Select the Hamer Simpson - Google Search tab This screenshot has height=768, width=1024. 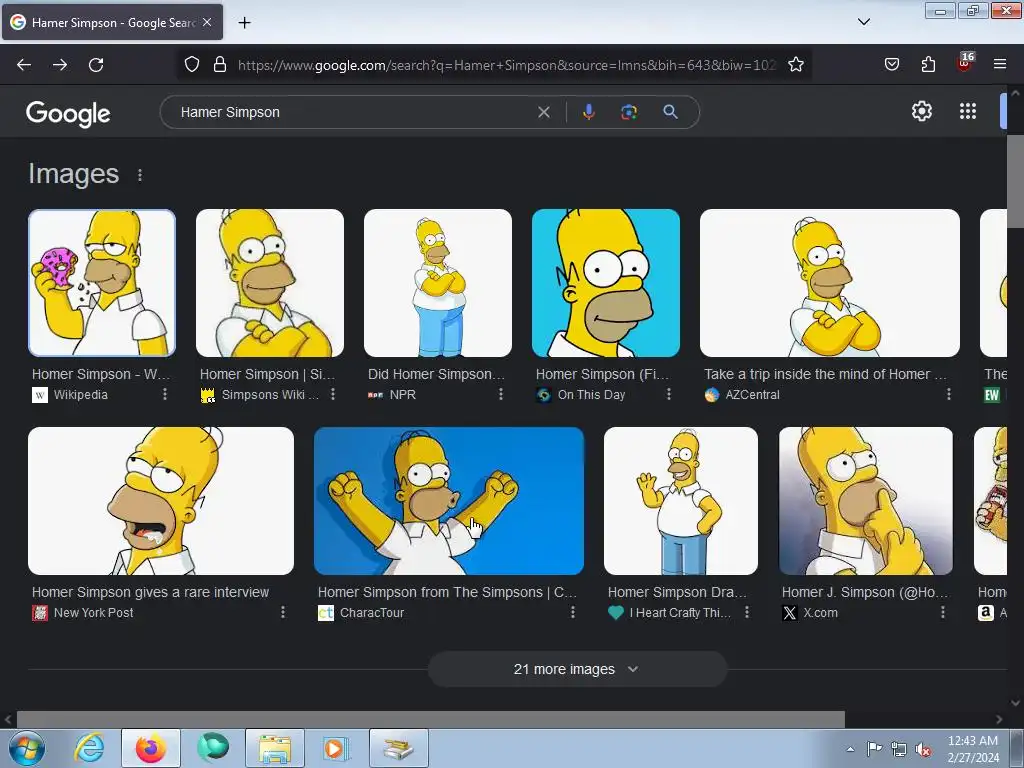[x=112, y=22]
